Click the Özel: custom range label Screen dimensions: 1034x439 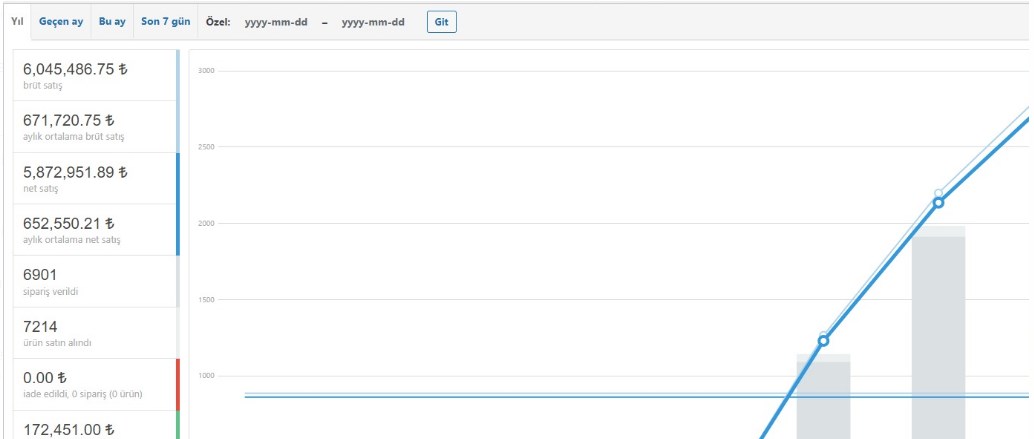pyautogui.click(x=218, y=22)
